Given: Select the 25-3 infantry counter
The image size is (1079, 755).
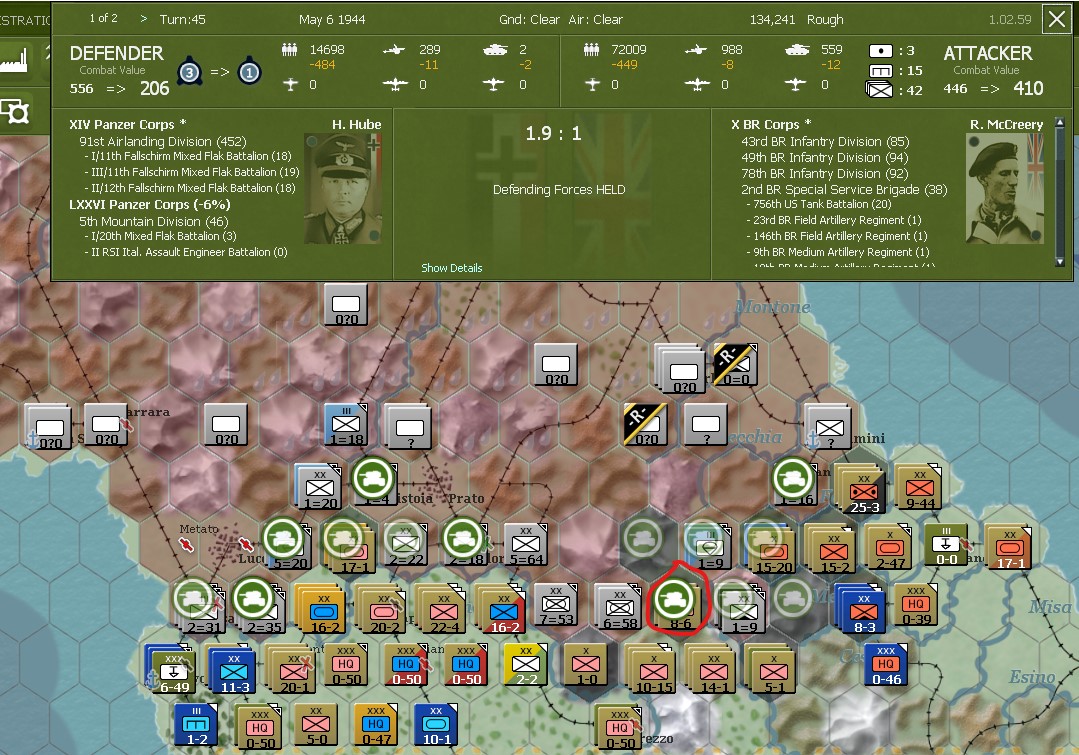Looking at the screenshot, I should (x=863, y=491).
